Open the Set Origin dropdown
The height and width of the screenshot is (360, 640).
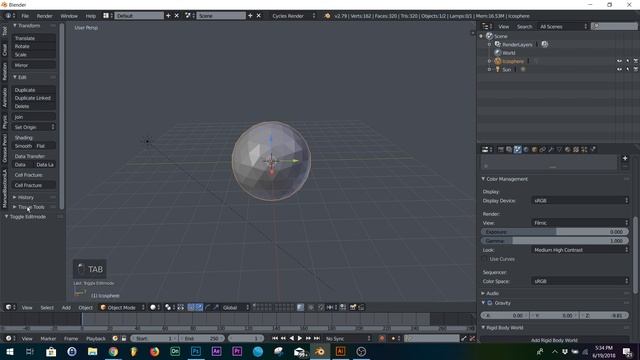[34, 127]
